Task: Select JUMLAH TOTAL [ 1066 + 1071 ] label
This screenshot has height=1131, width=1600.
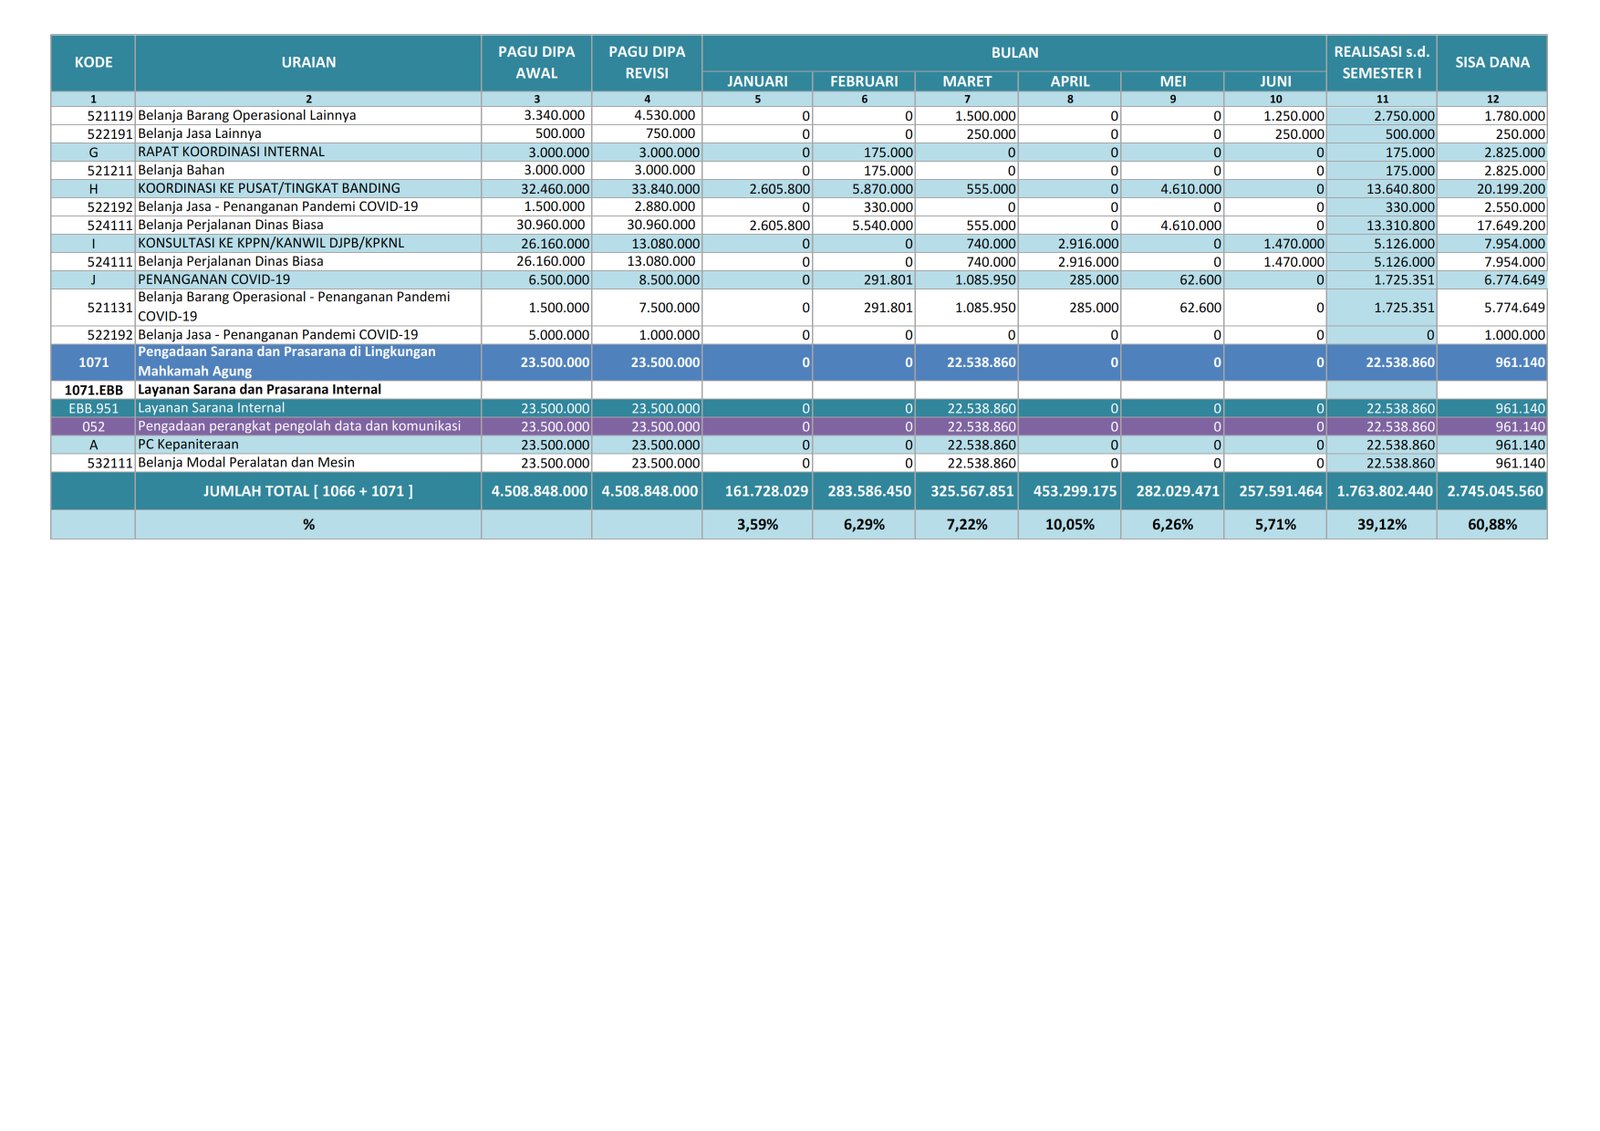Action: pyautogui.click(x=308, y=491)
